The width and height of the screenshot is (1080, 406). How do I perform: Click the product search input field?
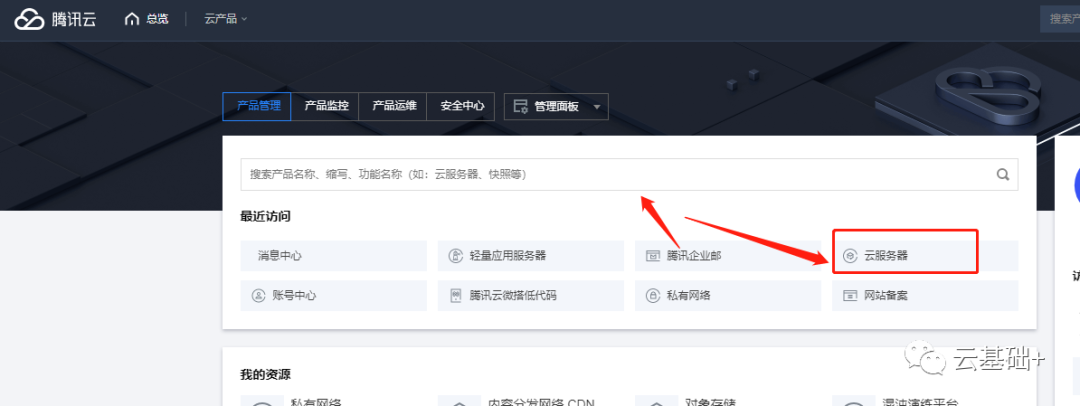pos(629,174)
